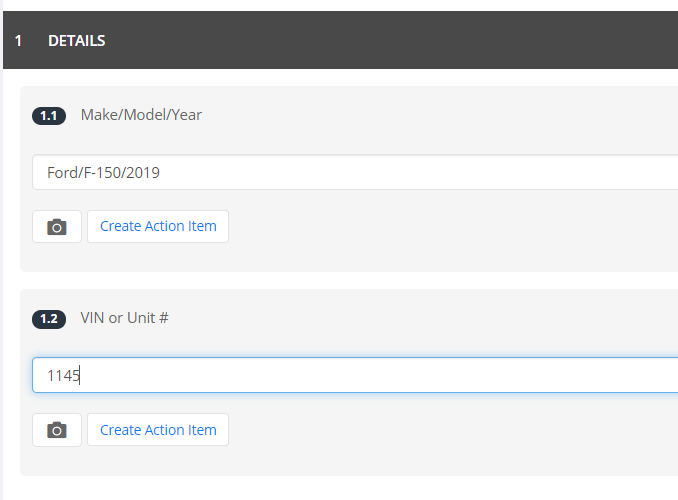Click empty area of question 1.1 card
678x500 pixels.
point(432,242)
